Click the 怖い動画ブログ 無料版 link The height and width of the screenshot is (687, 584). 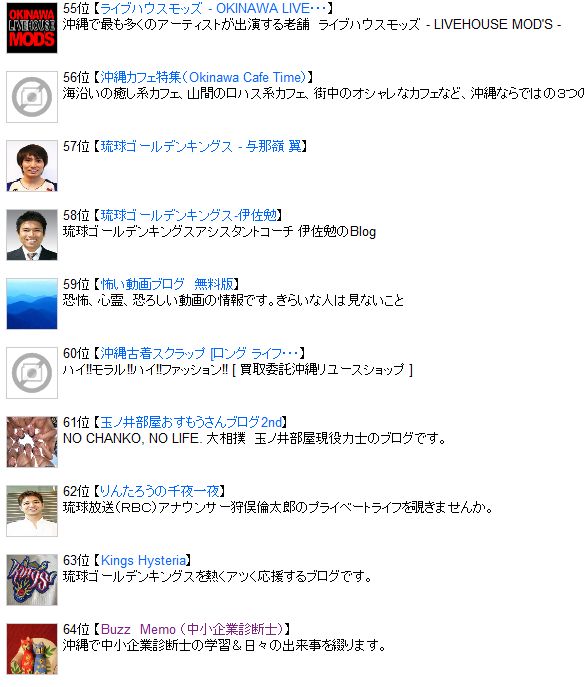tap(167, 284)
